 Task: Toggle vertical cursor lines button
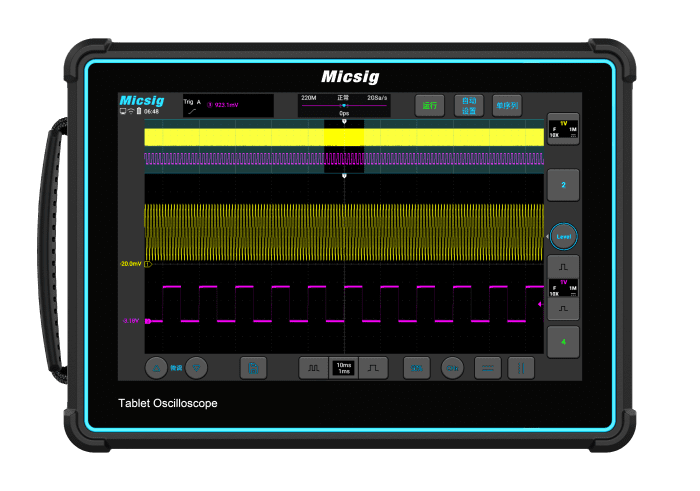[x=520, y=368]
